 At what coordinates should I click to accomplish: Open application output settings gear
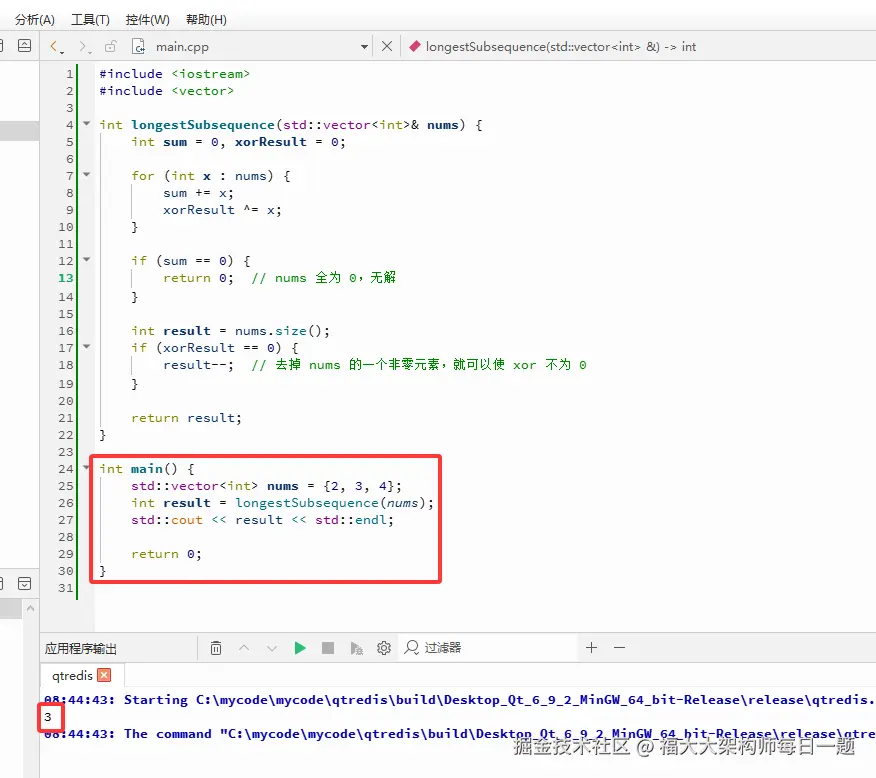click(384, 648)
